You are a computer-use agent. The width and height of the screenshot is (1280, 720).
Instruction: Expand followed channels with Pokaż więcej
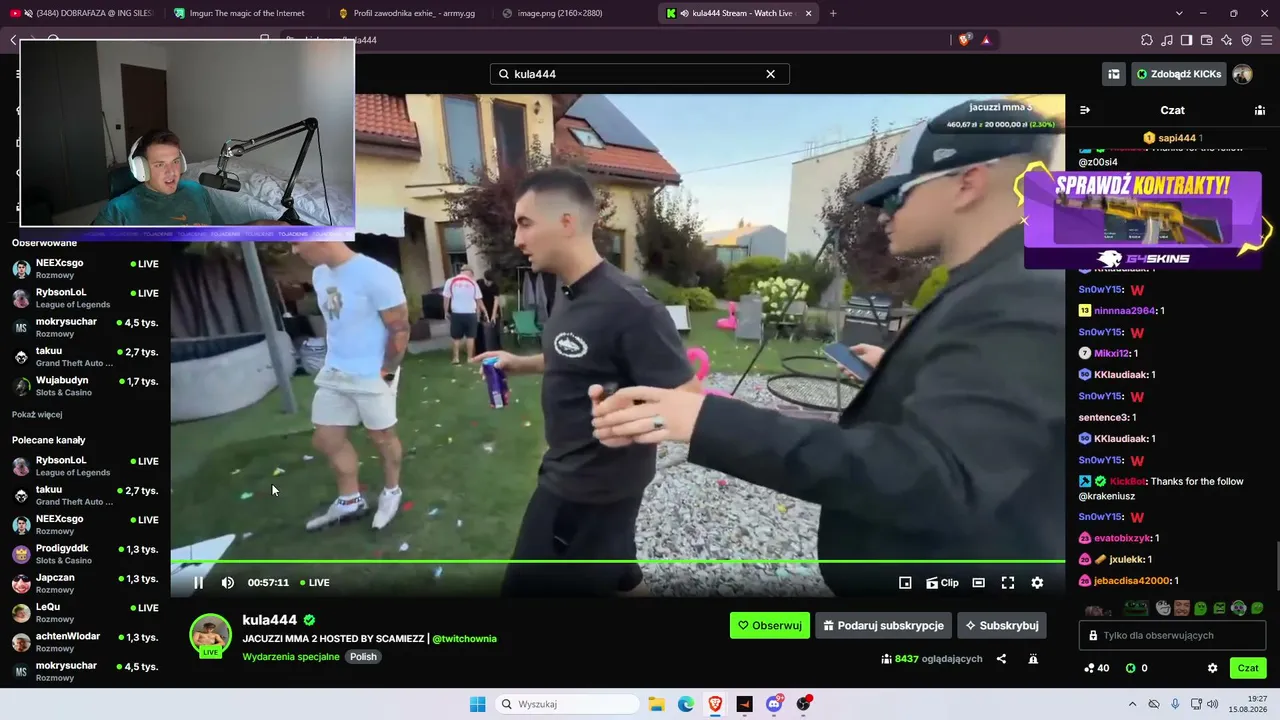pos(37,415)
